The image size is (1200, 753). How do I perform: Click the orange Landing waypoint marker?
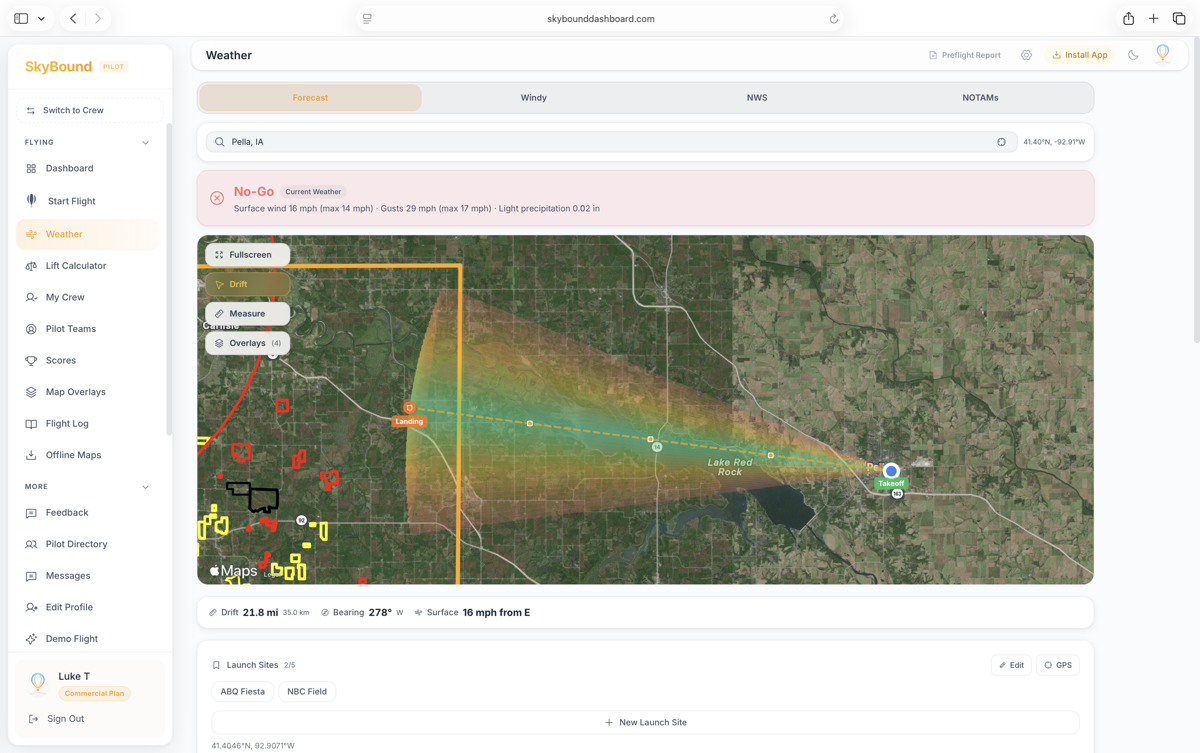(x=409, y=408)
